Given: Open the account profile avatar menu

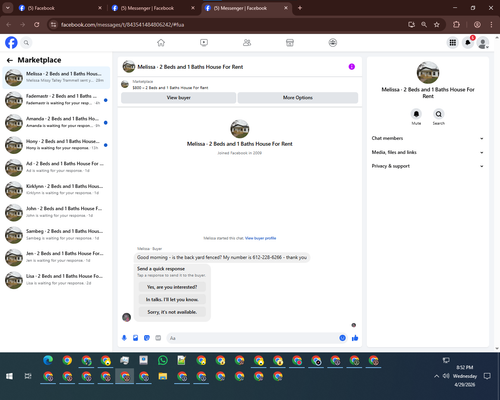Looking at the screenshot, I should [x=483, y=43].
